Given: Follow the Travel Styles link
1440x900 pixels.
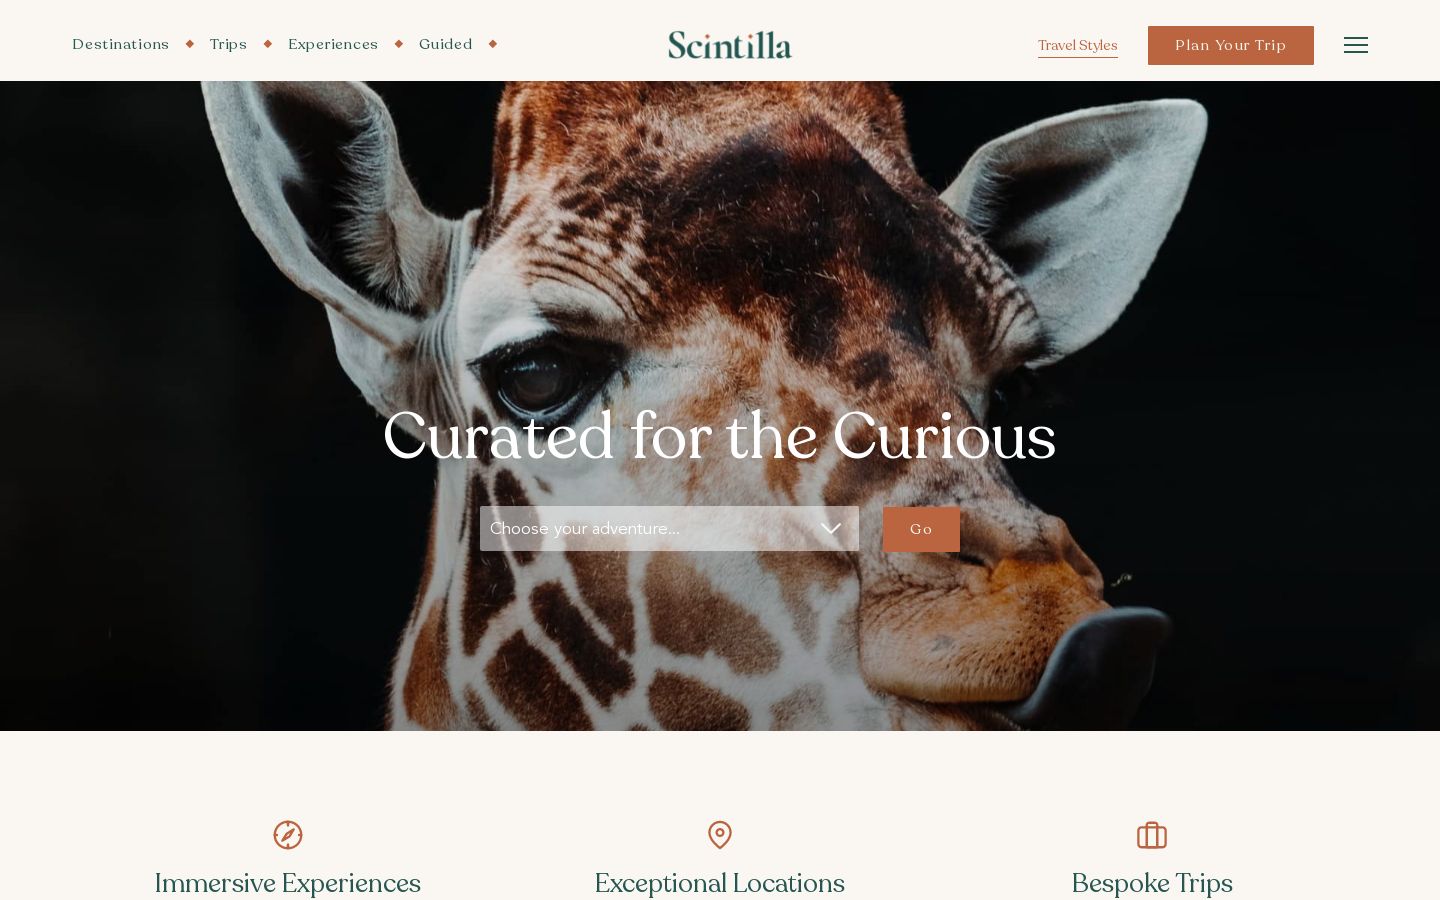Looking at the screenshot, I should [1078, 45].
